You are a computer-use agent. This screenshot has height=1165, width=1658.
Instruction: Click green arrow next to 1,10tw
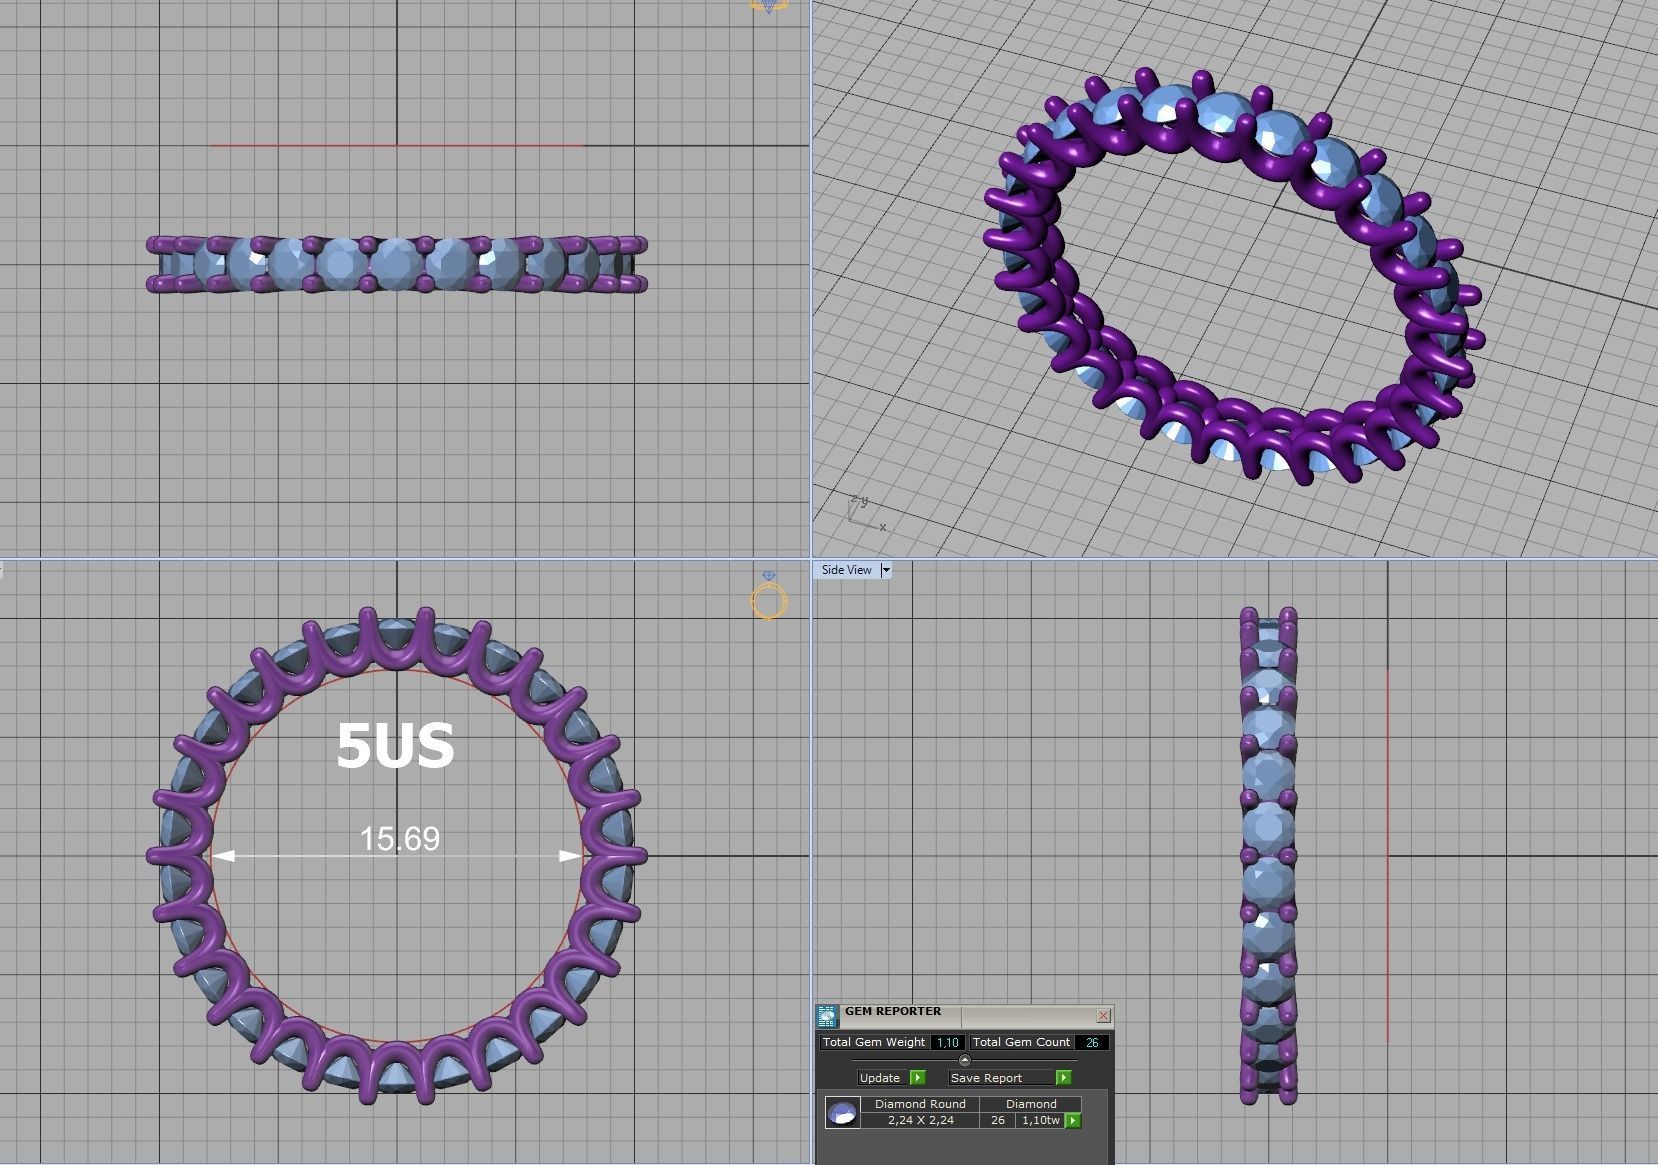[1073, 1121]
